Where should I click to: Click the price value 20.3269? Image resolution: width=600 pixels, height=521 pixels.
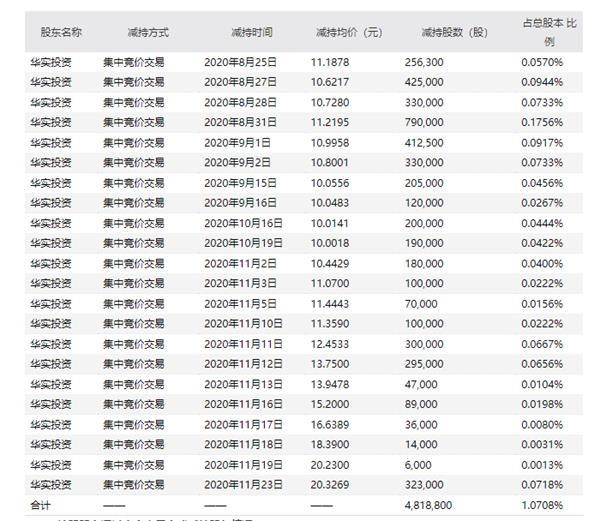pyautogui.click(x=330, y=485)
